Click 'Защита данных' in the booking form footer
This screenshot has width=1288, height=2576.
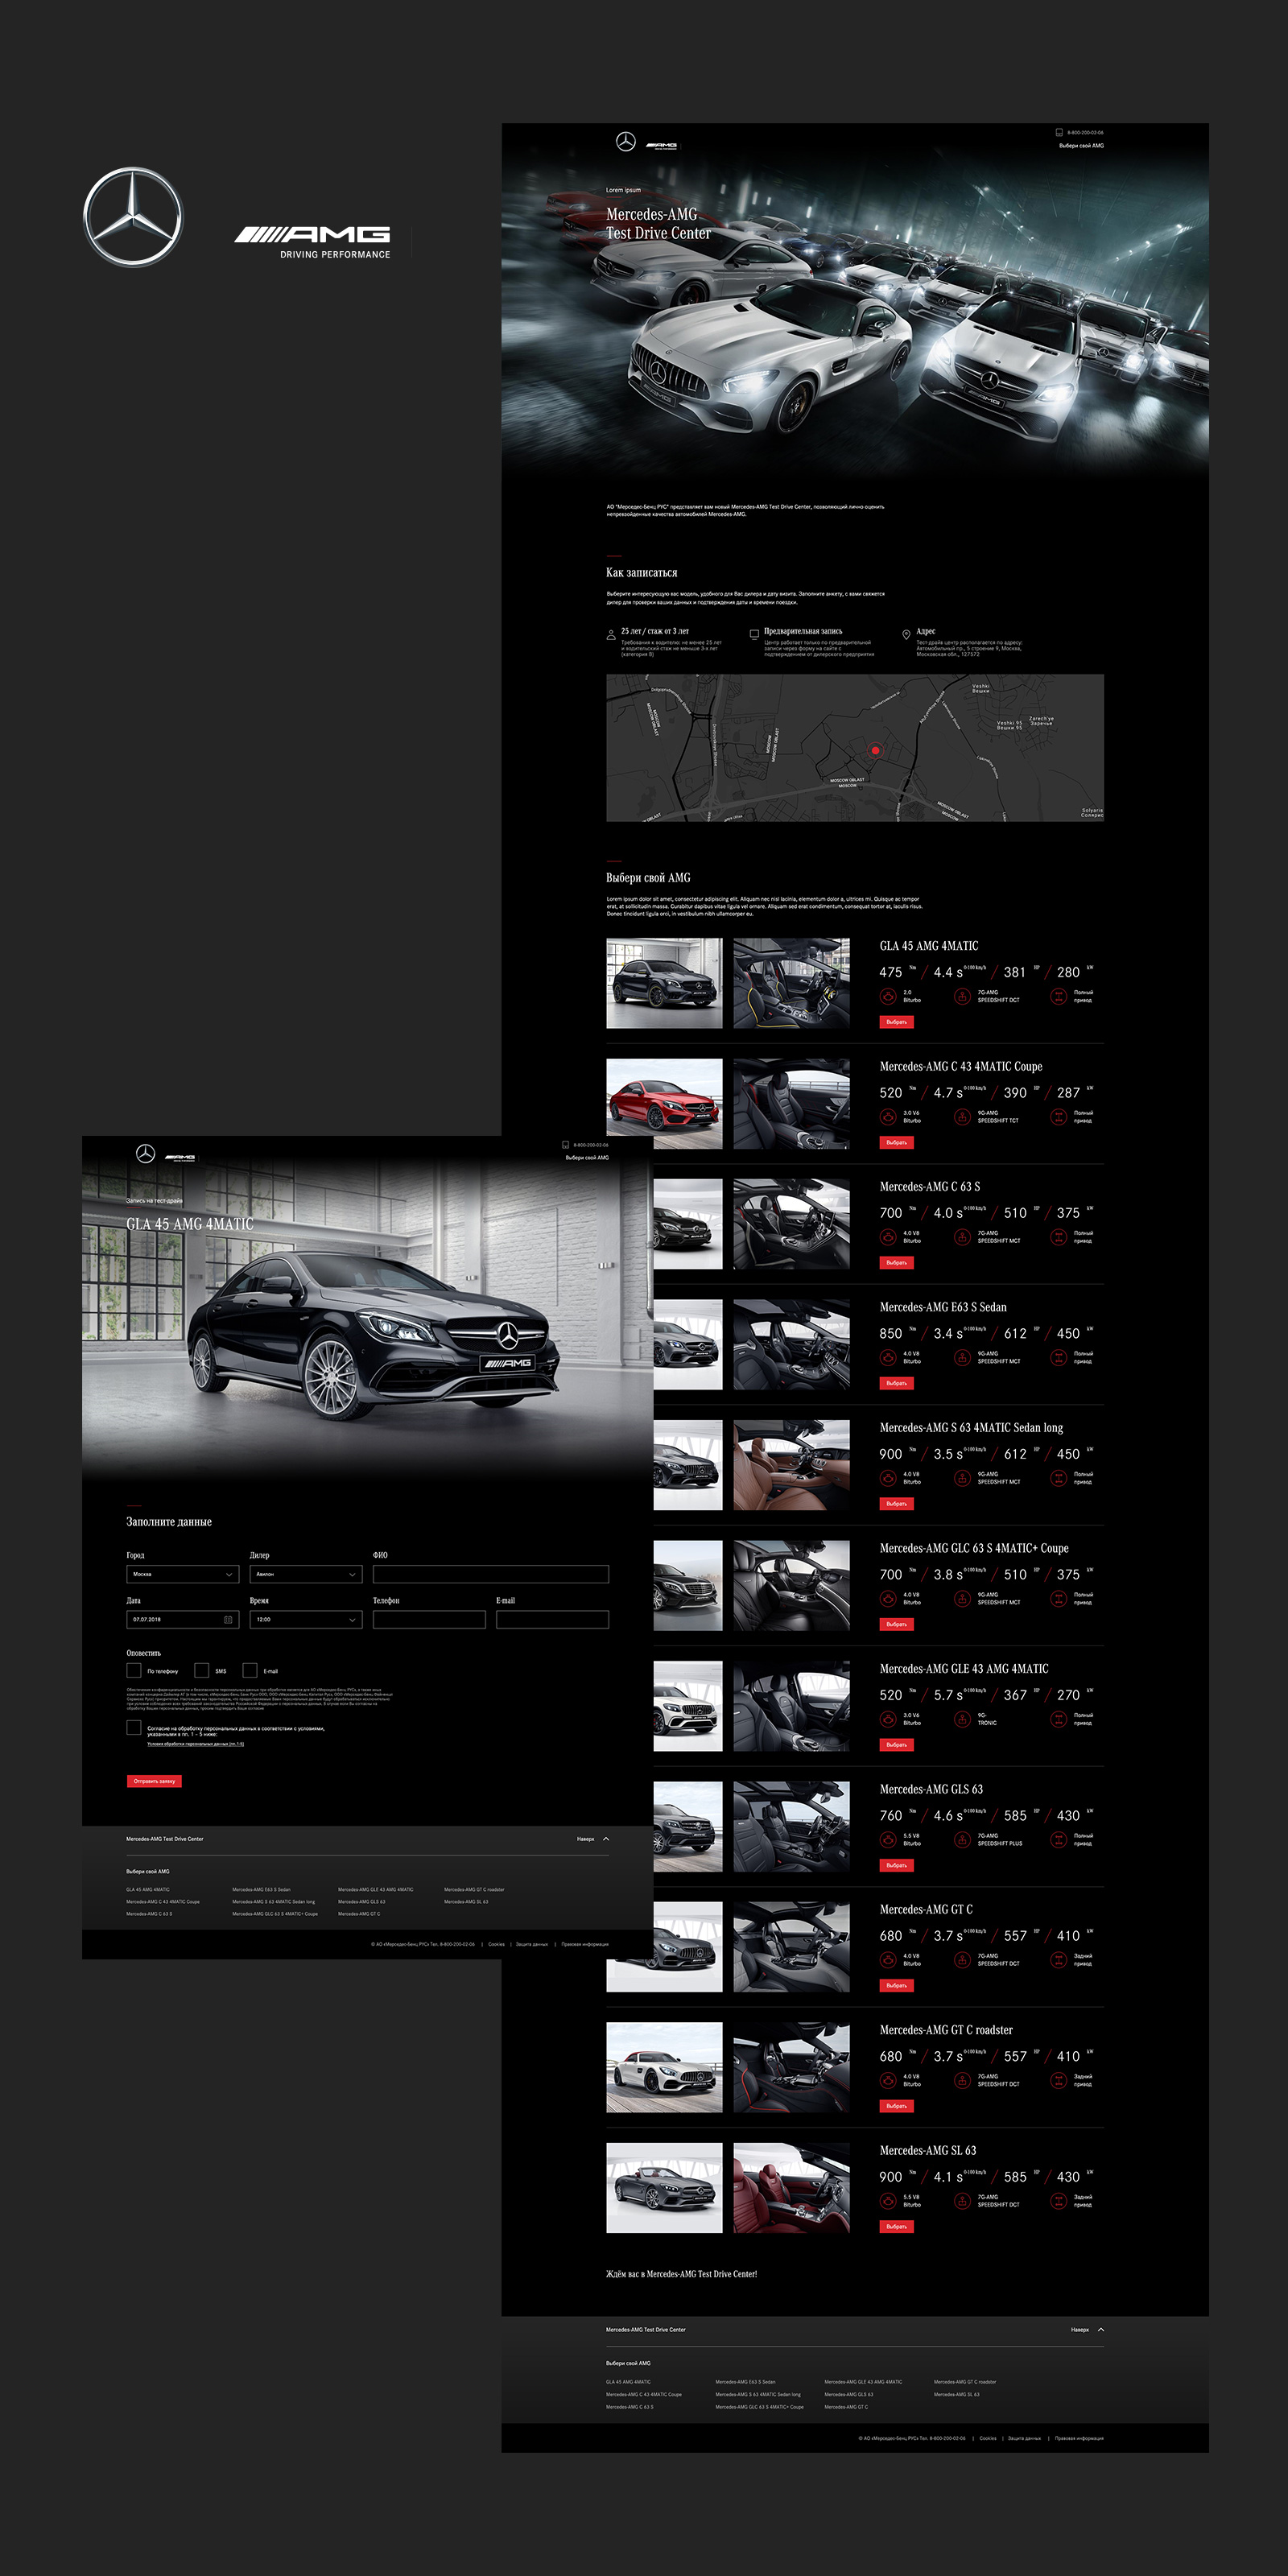coord(532,1945)
